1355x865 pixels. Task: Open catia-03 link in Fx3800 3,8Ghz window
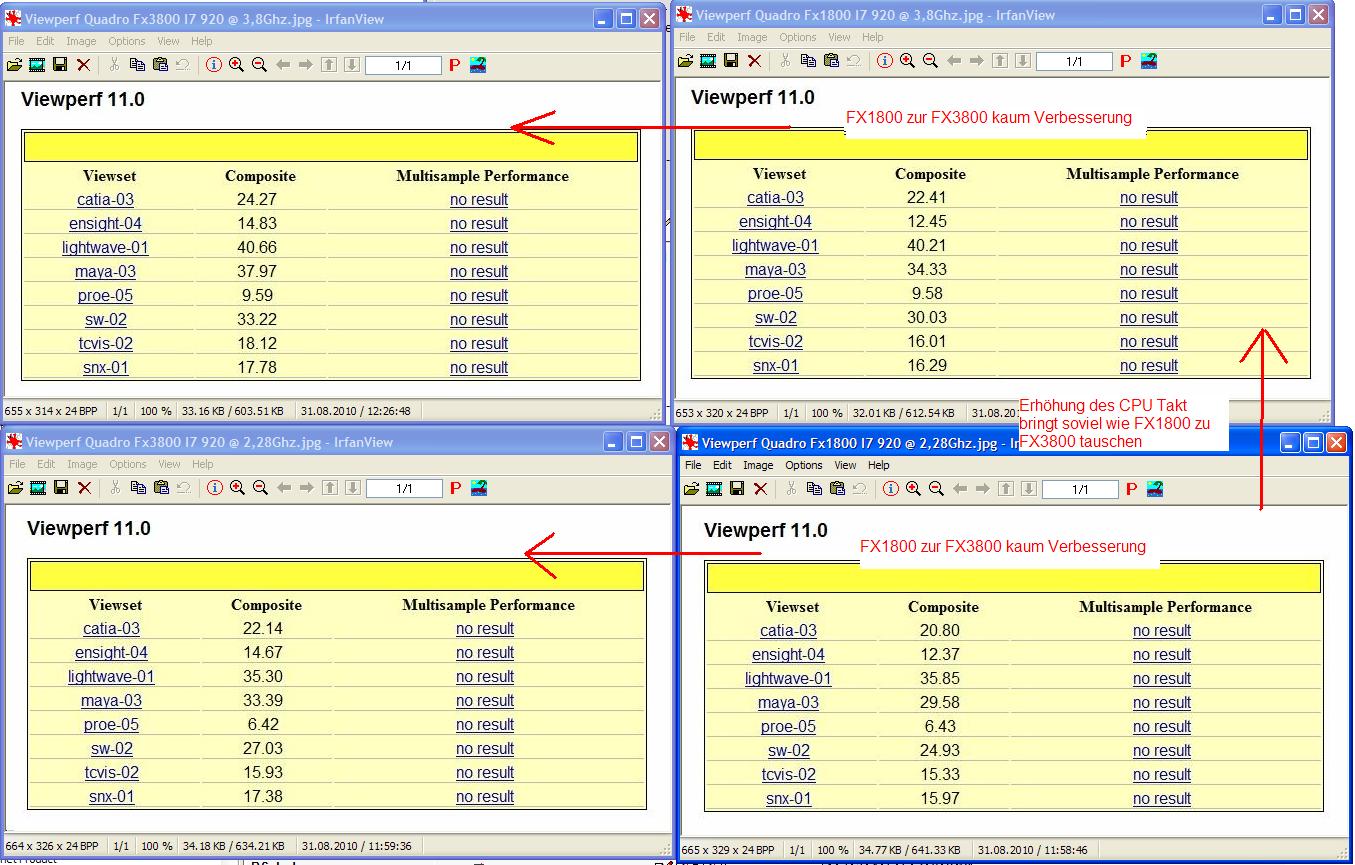(105, 199)
